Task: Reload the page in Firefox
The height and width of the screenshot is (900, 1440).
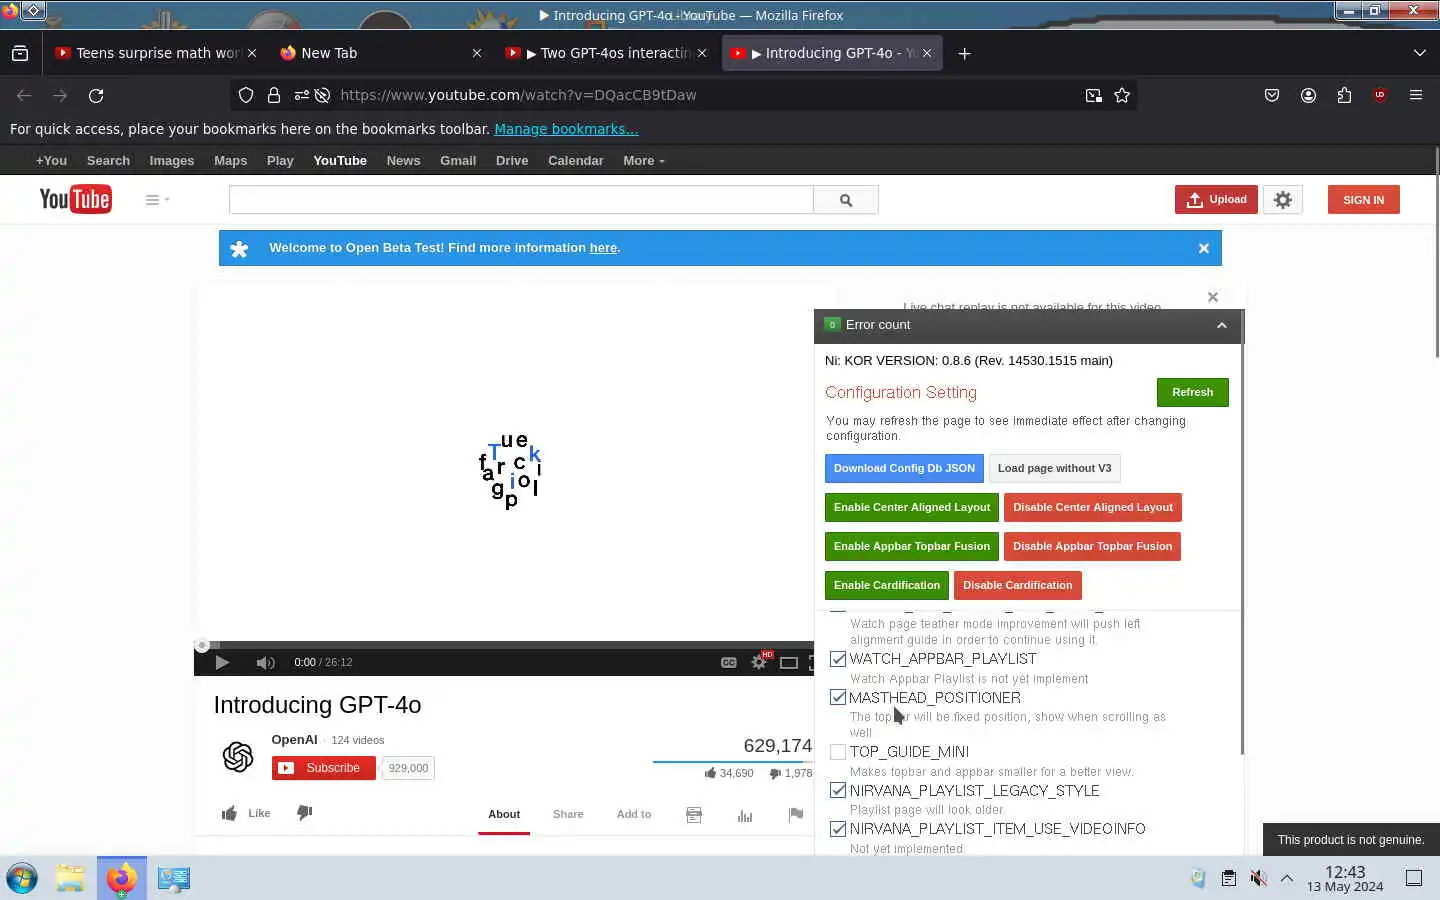Action: (96, 95)
